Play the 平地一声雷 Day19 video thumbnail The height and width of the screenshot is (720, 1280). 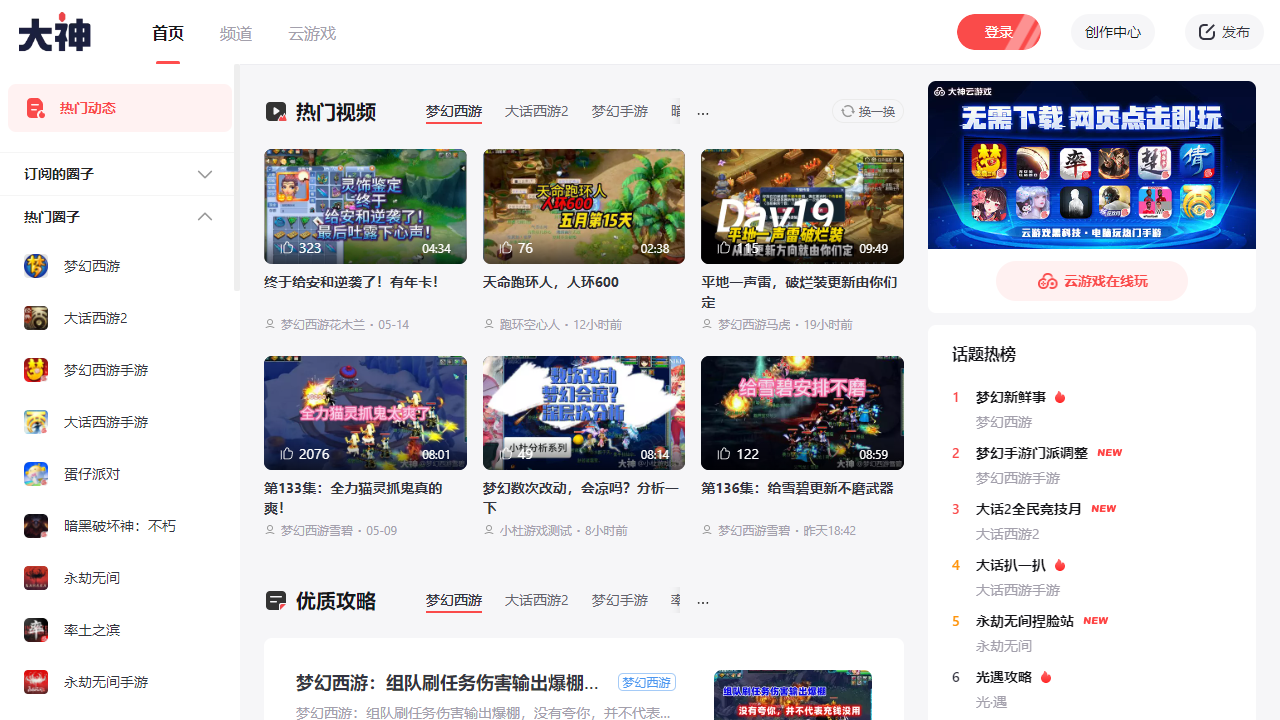coord(802,206)
